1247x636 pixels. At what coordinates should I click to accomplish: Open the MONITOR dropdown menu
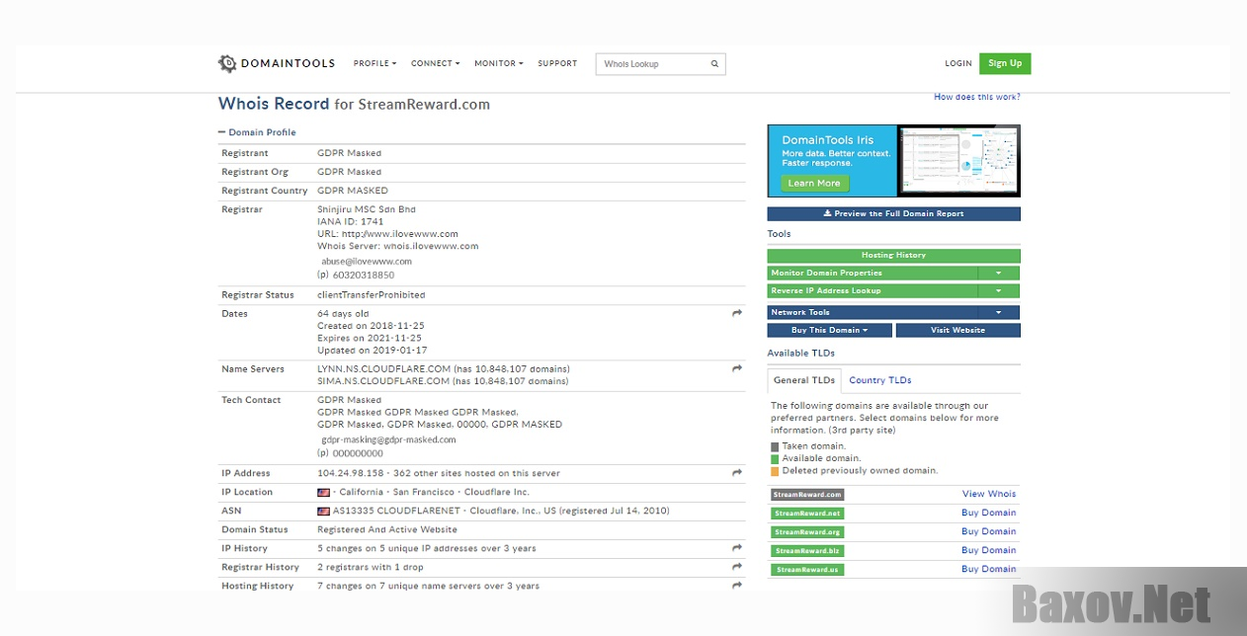[499, 64]
